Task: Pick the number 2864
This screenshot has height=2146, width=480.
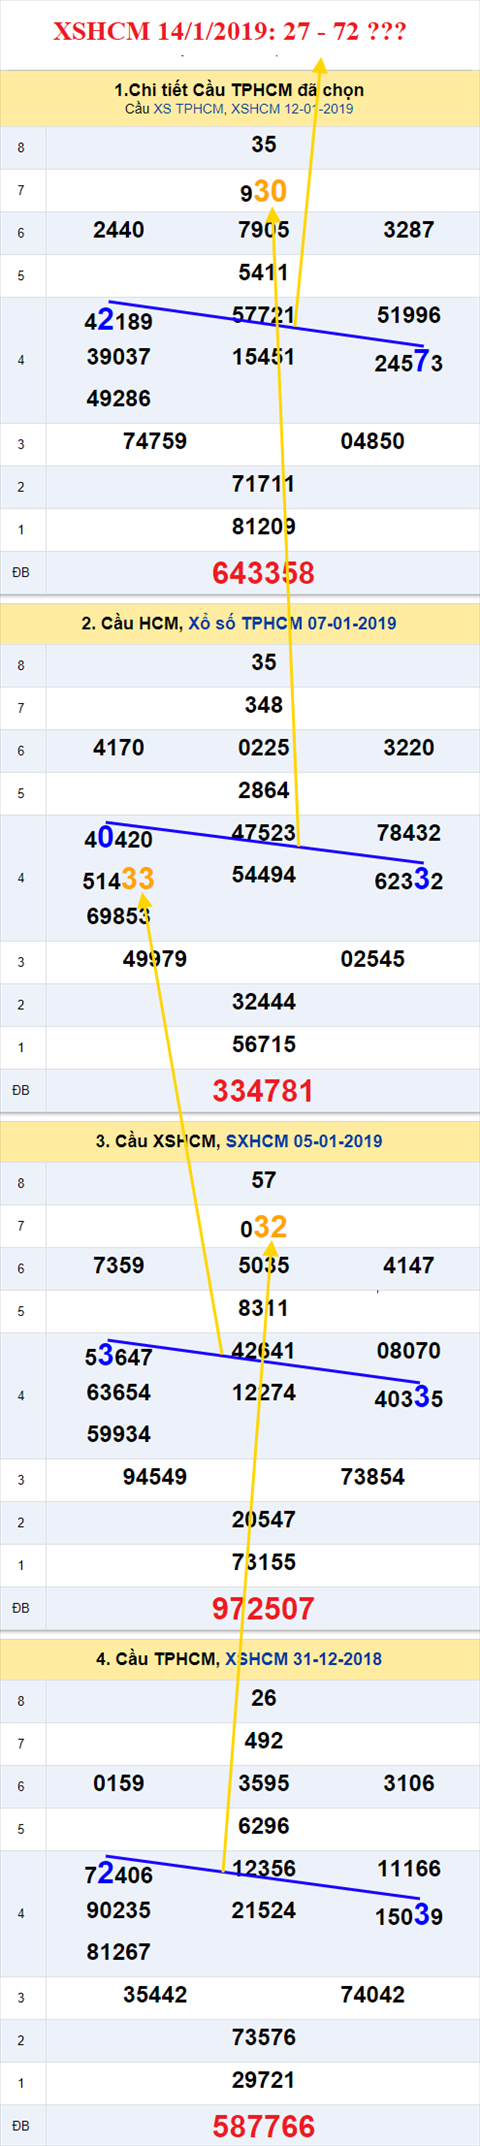Action: 264,791
